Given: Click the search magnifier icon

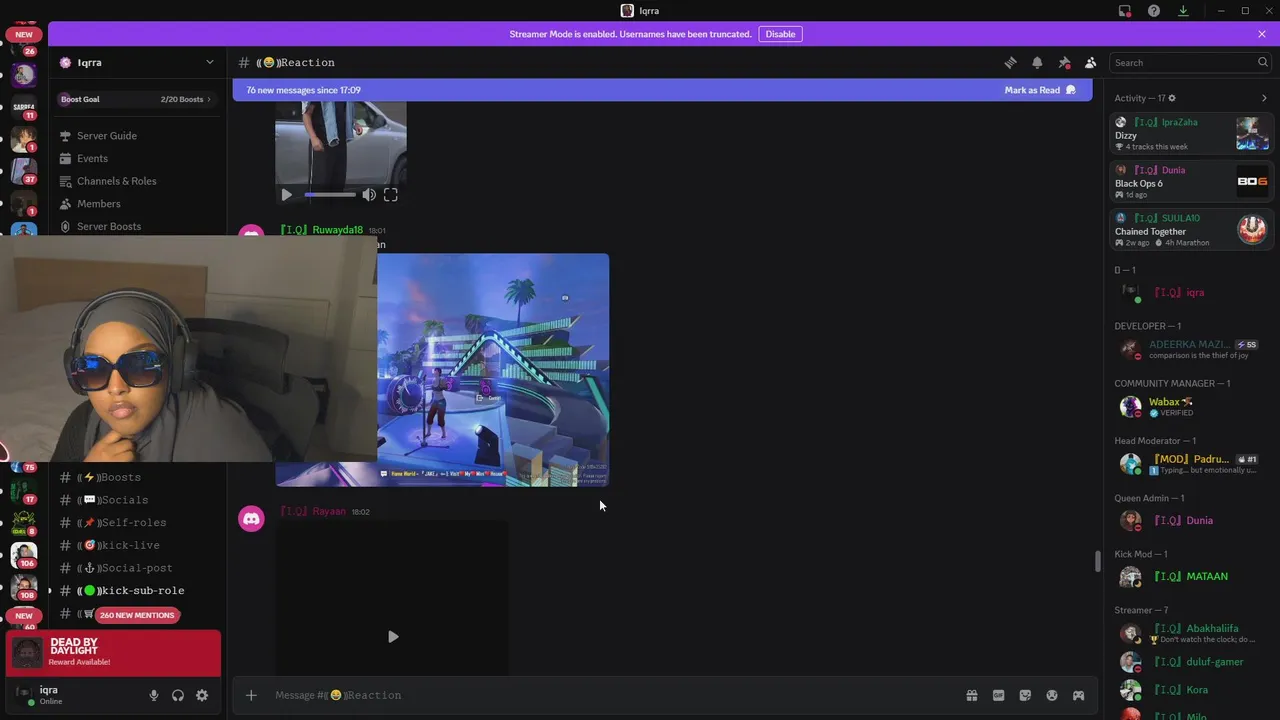Looking at the screenshot, I should coord(1263,62).
